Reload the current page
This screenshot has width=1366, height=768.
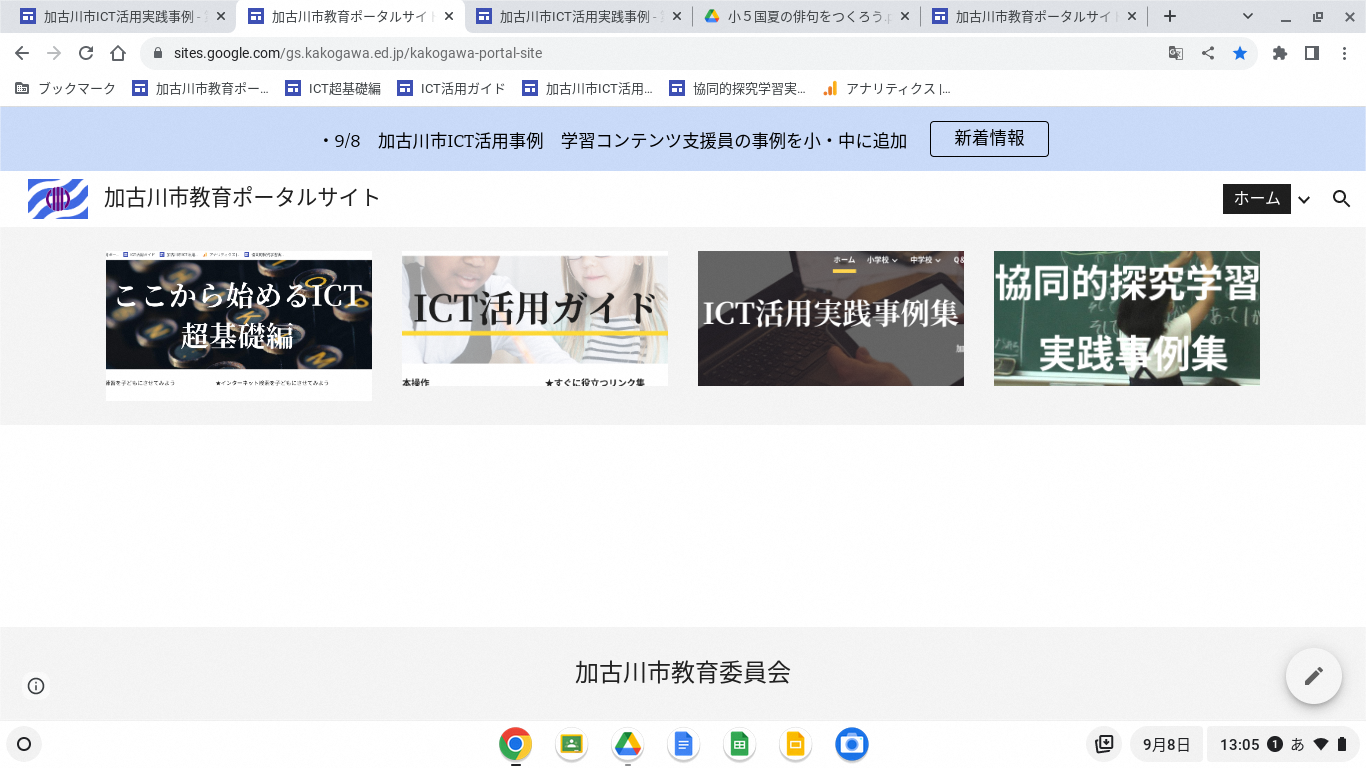[86, 53]
